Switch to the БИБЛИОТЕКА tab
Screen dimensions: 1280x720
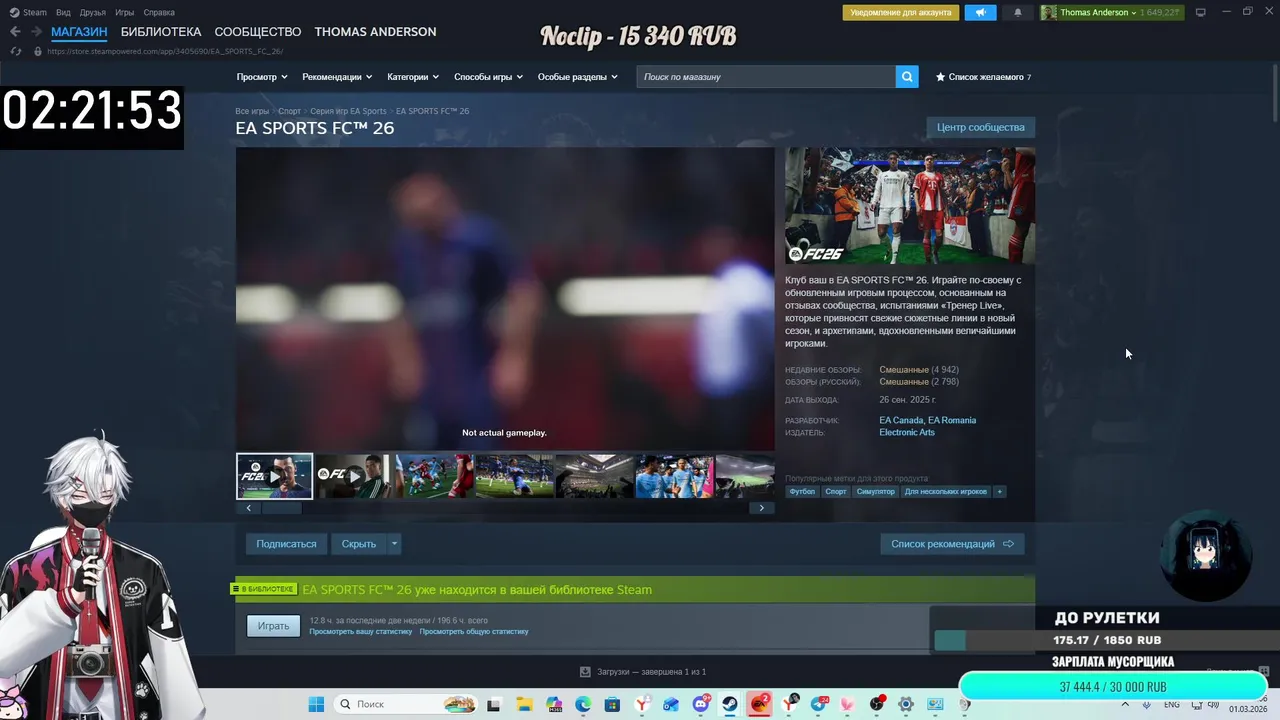161,32
